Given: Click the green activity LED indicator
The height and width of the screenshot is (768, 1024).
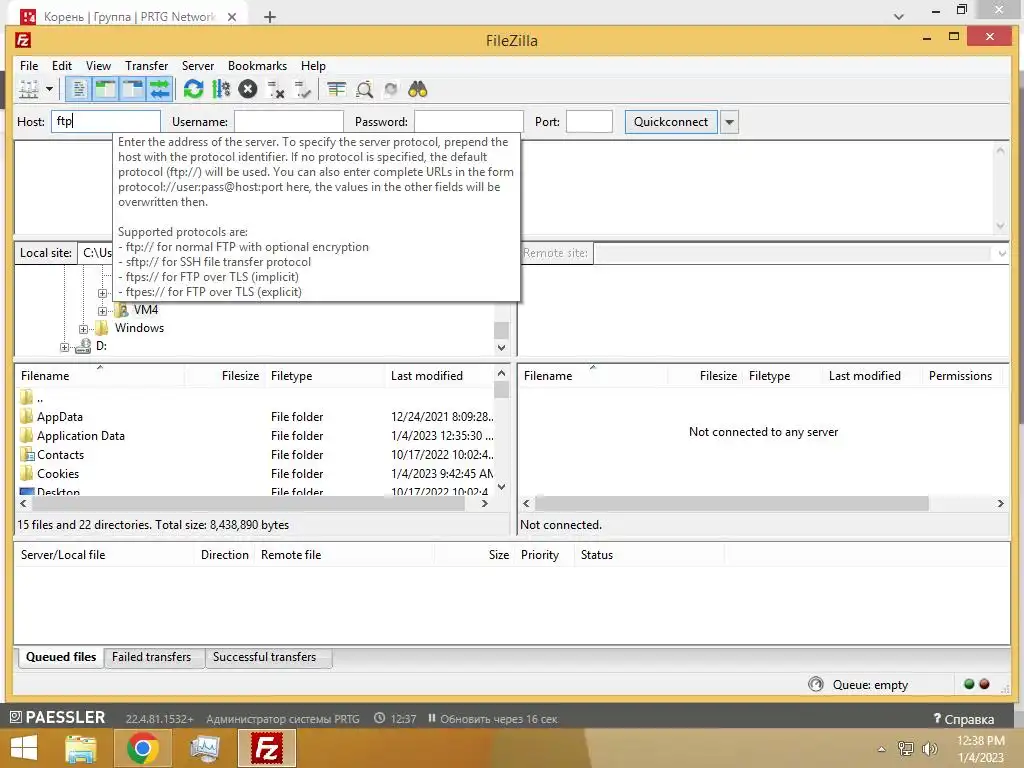Looking at the screenshot, I should pyautogui.click(x=969, y=684).
